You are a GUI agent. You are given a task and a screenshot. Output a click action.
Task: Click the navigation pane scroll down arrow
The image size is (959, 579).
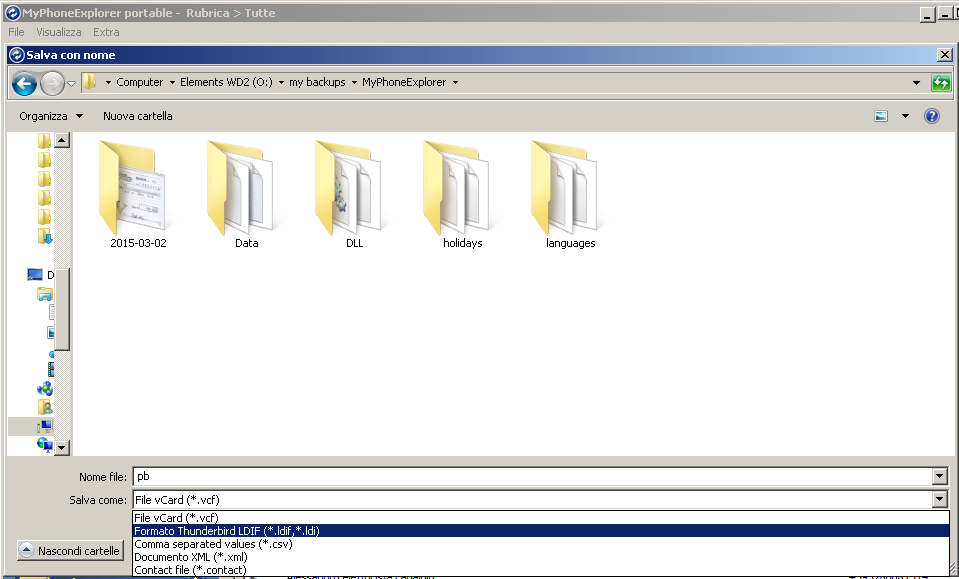(62, 448)
